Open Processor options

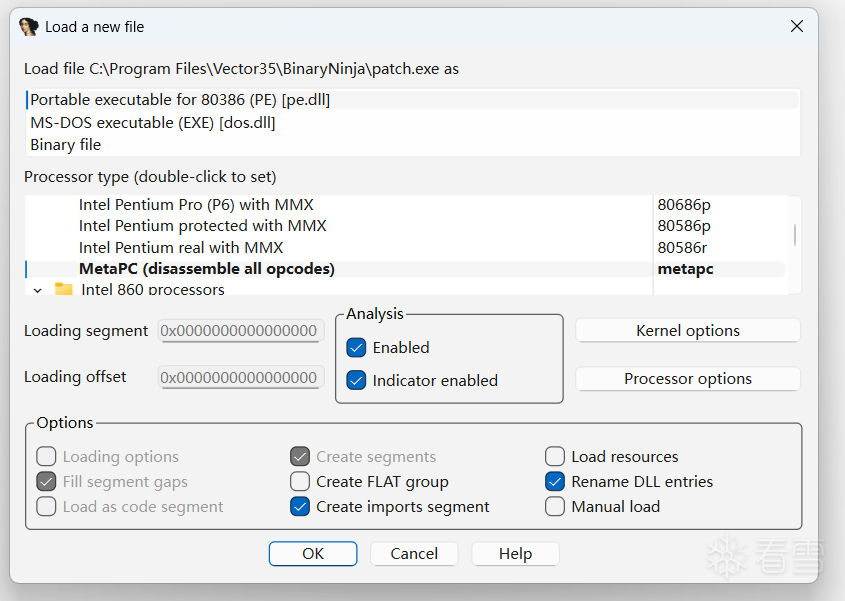688,379
